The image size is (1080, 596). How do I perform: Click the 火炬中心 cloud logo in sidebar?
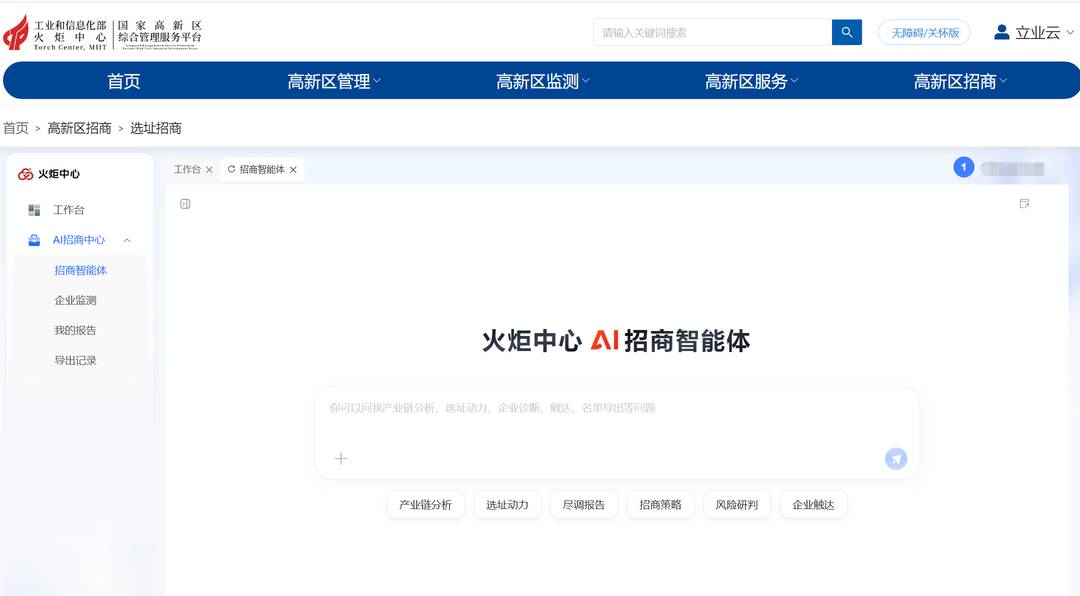click(25, 174)
